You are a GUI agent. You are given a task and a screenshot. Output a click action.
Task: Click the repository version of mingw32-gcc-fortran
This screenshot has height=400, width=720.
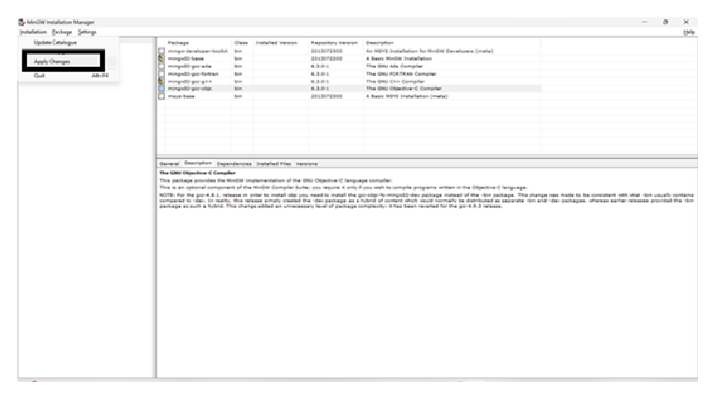pos(320,74)
